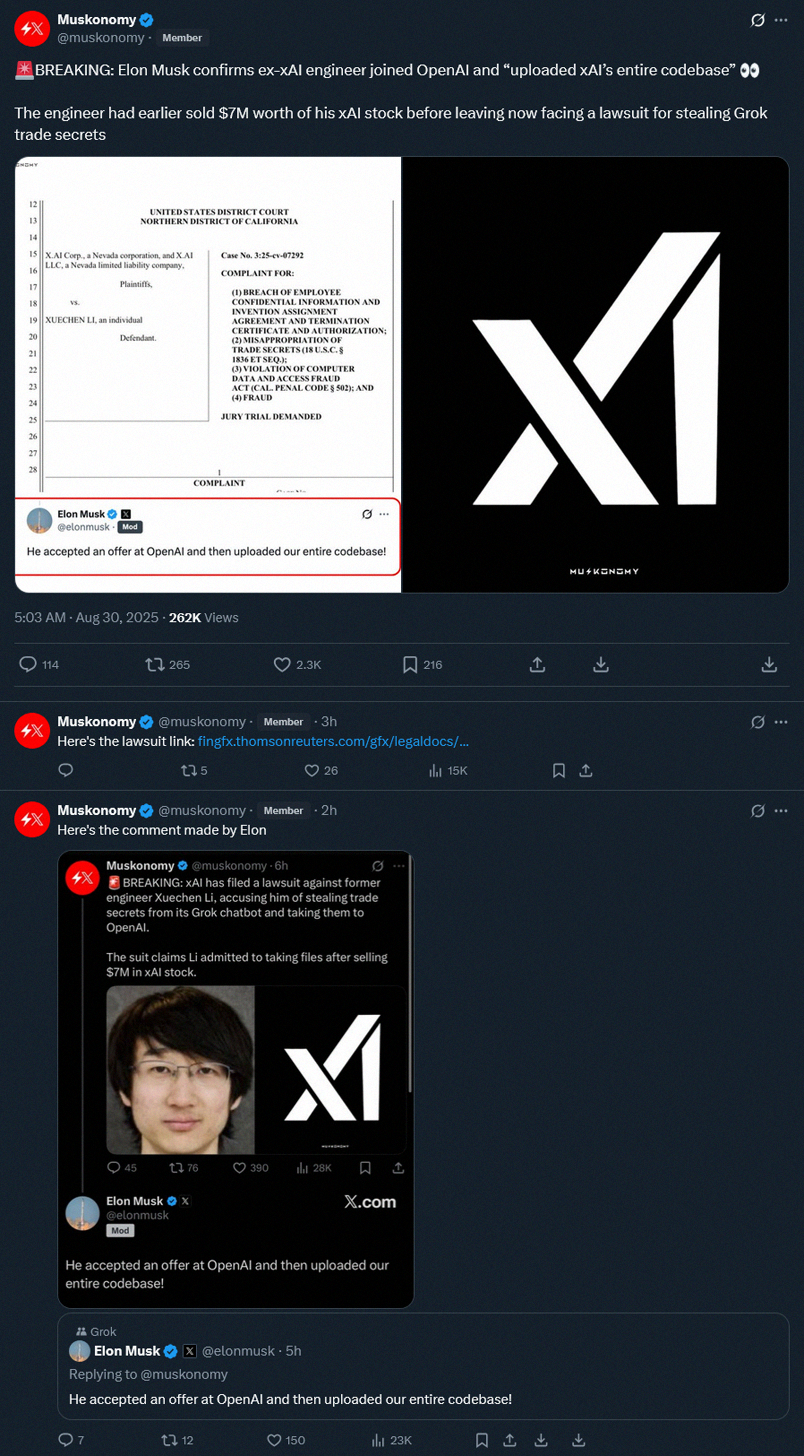Click the share icon on the main tweet
The width and height of the screenshot is (804, 1456).
536,664
